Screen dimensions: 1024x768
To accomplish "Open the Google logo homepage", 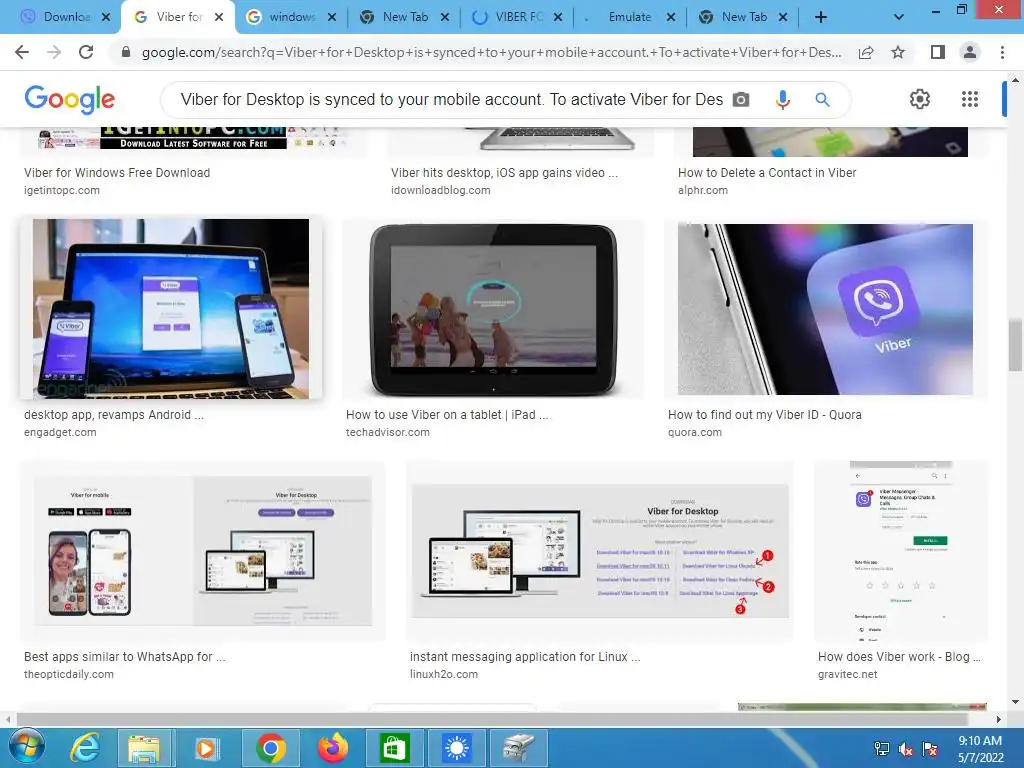I will (70, 99).
